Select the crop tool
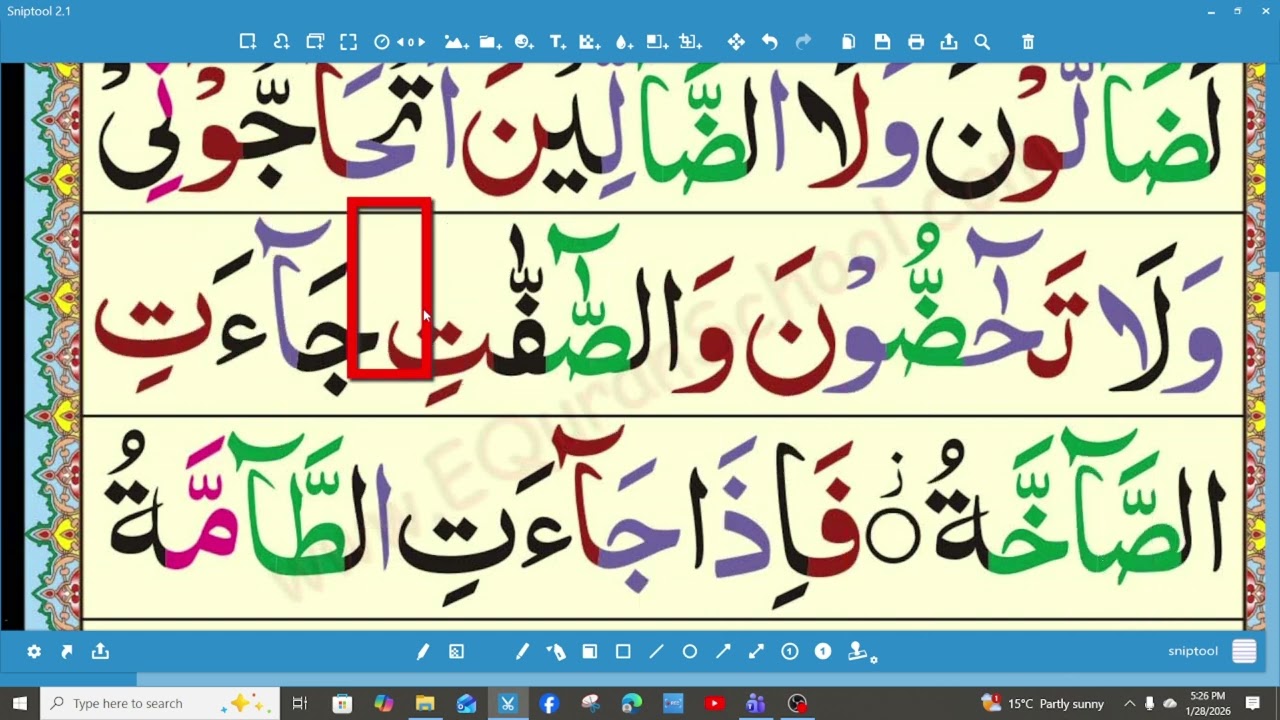1280x720 pixels. 690,42
